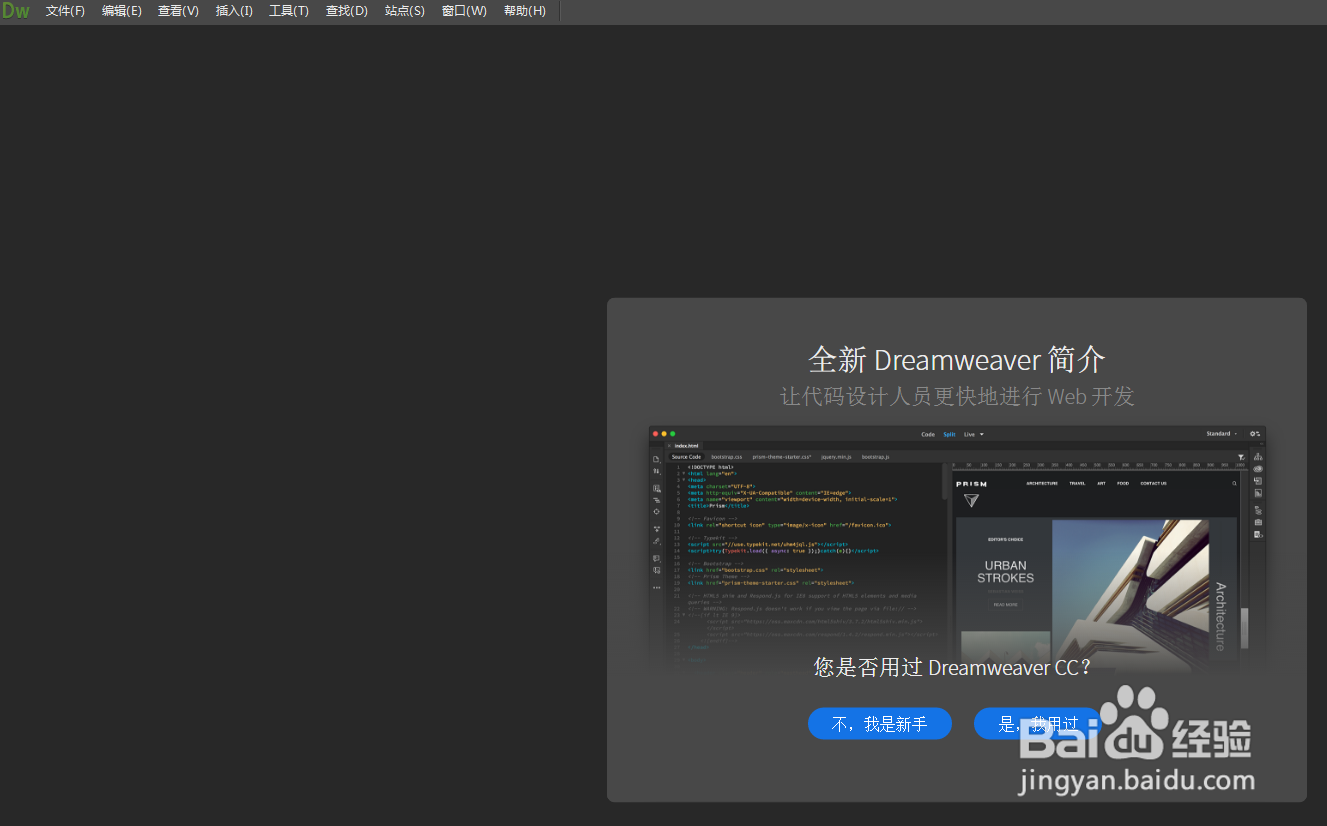Click the Dreamweaver interface preview image

(957, 548)
